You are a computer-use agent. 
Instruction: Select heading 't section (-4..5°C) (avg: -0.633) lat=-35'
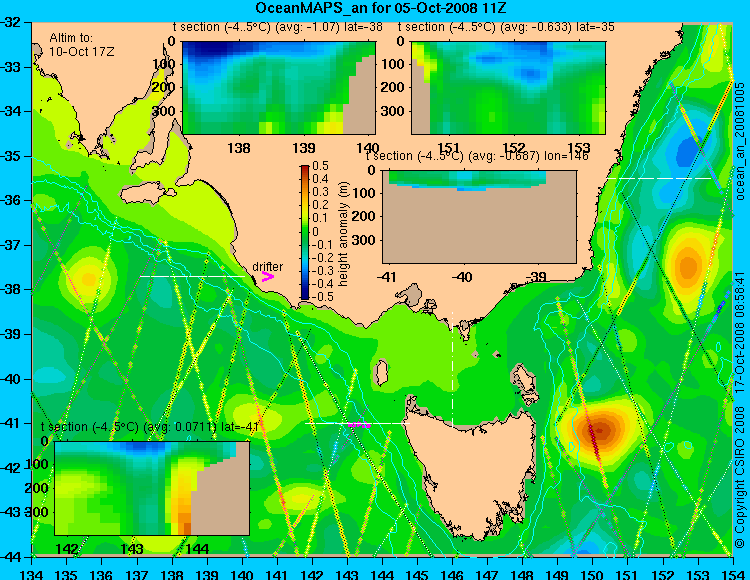pos(506,27)
